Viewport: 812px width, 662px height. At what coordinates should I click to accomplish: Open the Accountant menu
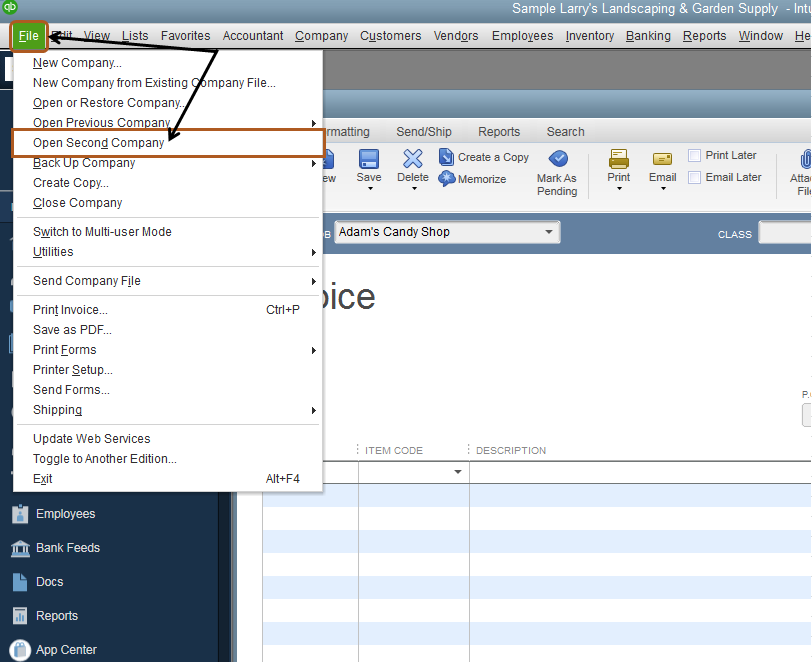253,36
